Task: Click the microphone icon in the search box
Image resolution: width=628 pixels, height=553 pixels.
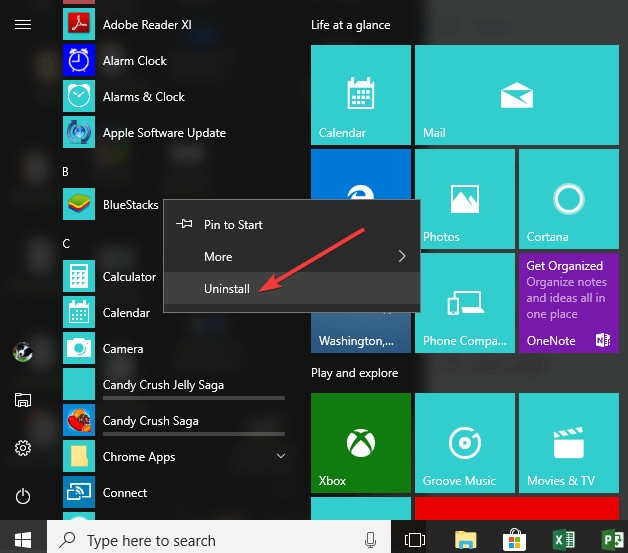Action: 370,540
